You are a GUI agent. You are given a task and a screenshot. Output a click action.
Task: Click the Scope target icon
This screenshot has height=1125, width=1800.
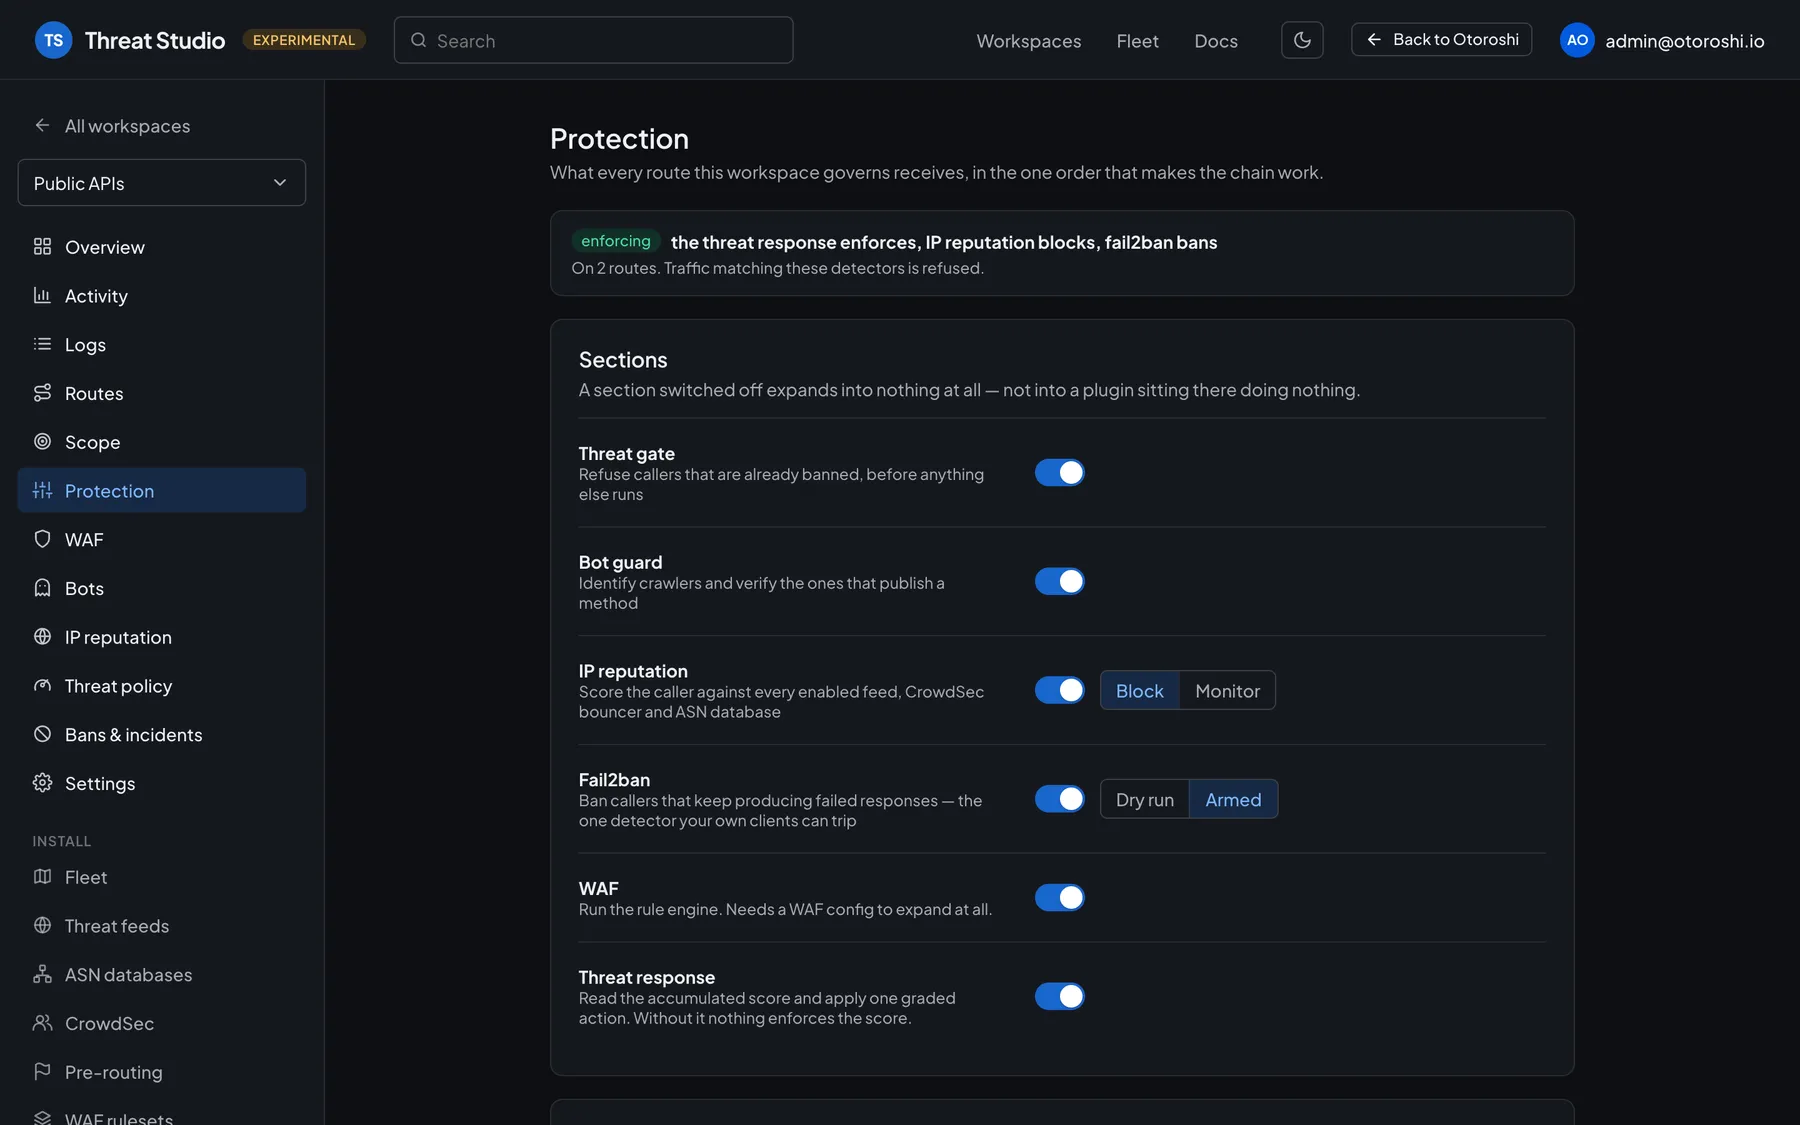coord(42,441)
